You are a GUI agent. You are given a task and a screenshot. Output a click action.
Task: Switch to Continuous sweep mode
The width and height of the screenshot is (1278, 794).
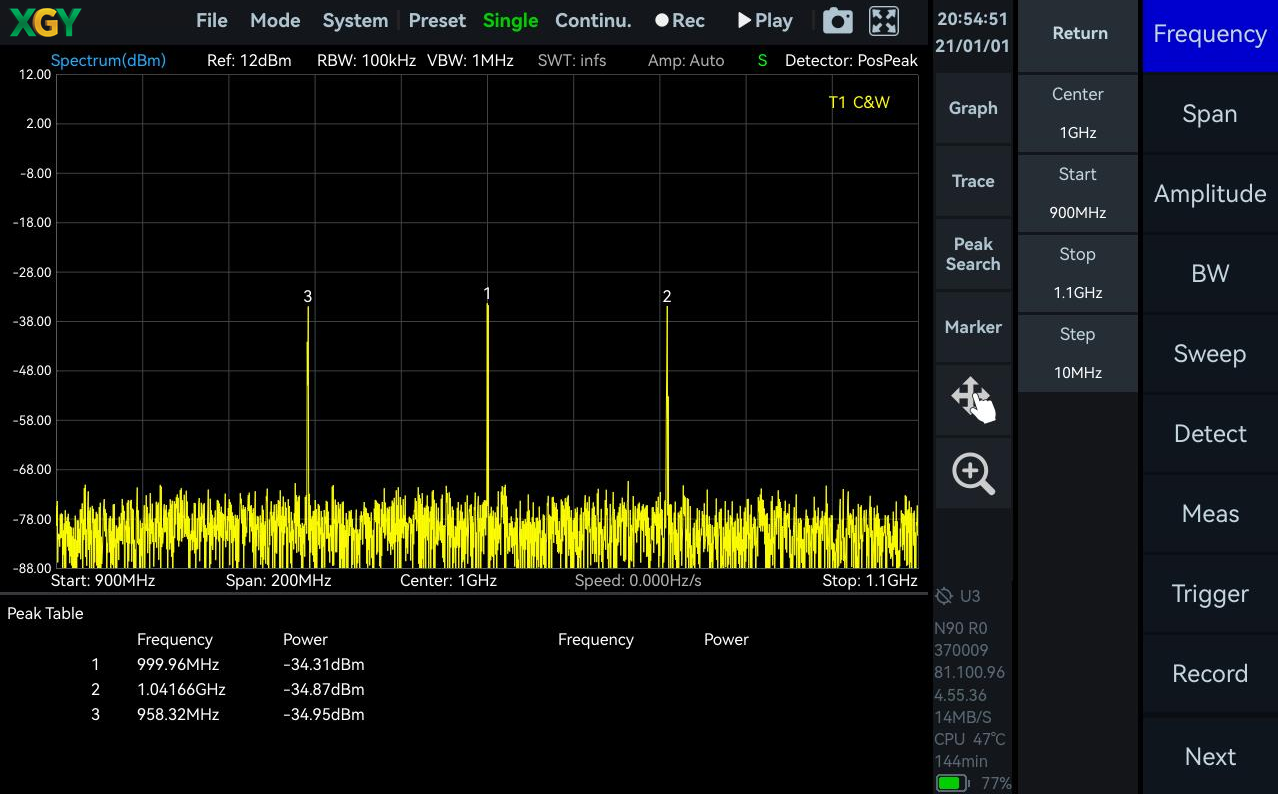click(x=593, y=21)
